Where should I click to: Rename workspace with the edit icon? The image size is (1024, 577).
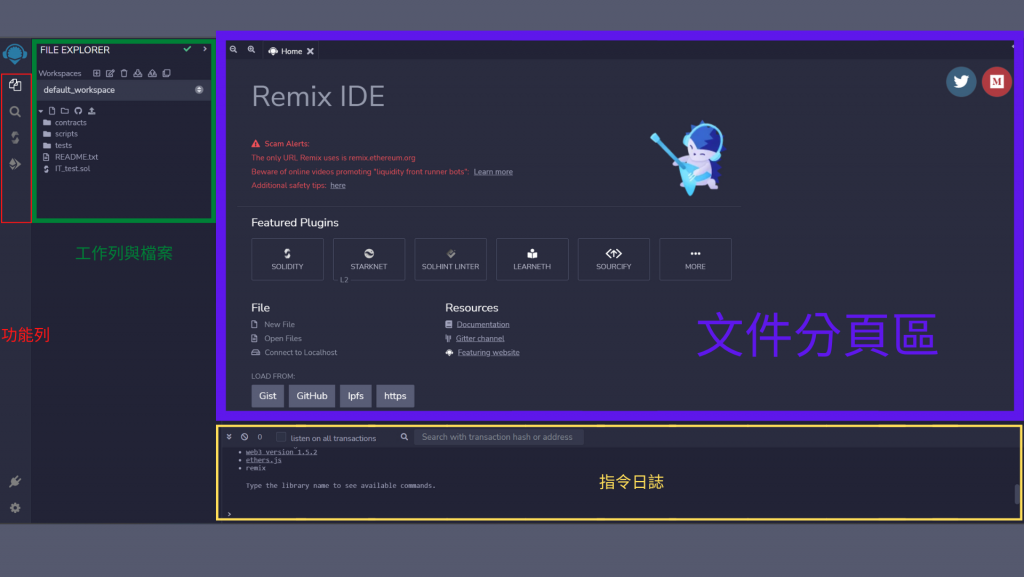coord(110,73)
